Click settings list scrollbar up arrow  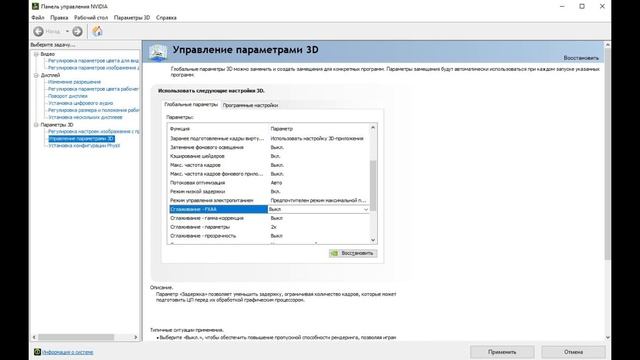click(x=373, y=128)
